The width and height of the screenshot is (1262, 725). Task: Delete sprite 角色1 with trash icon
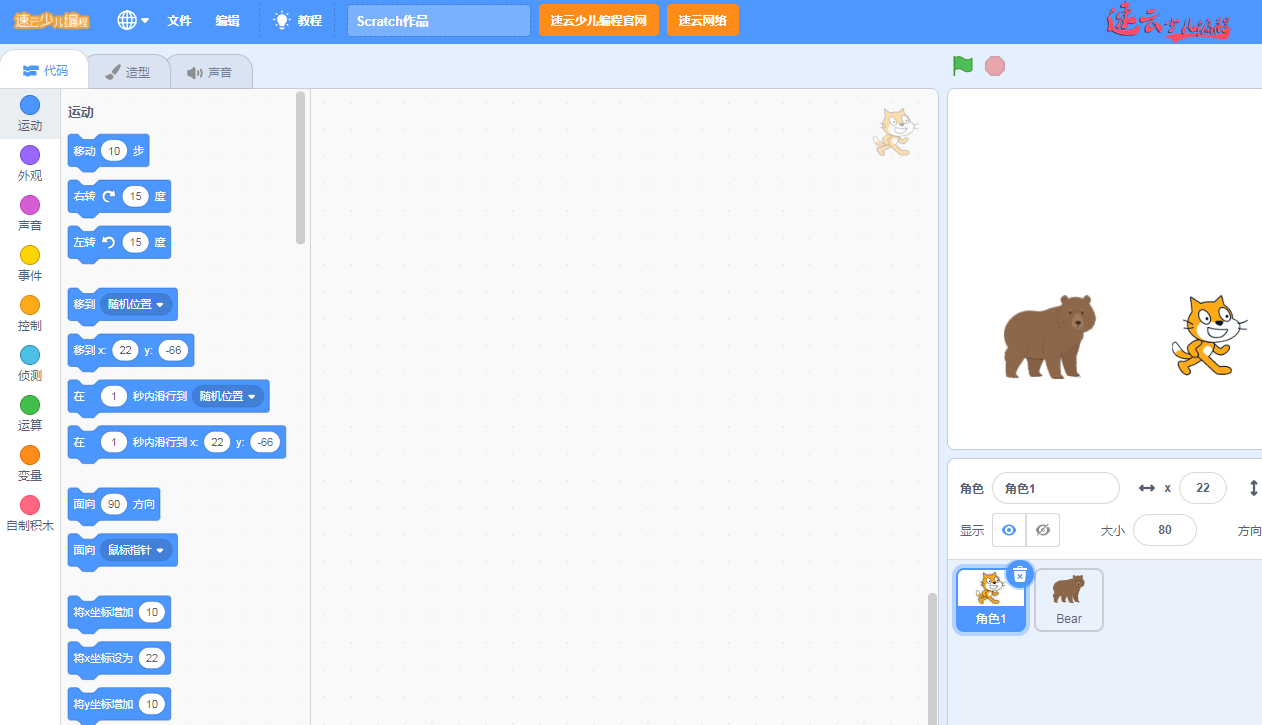click(1019, 575)
